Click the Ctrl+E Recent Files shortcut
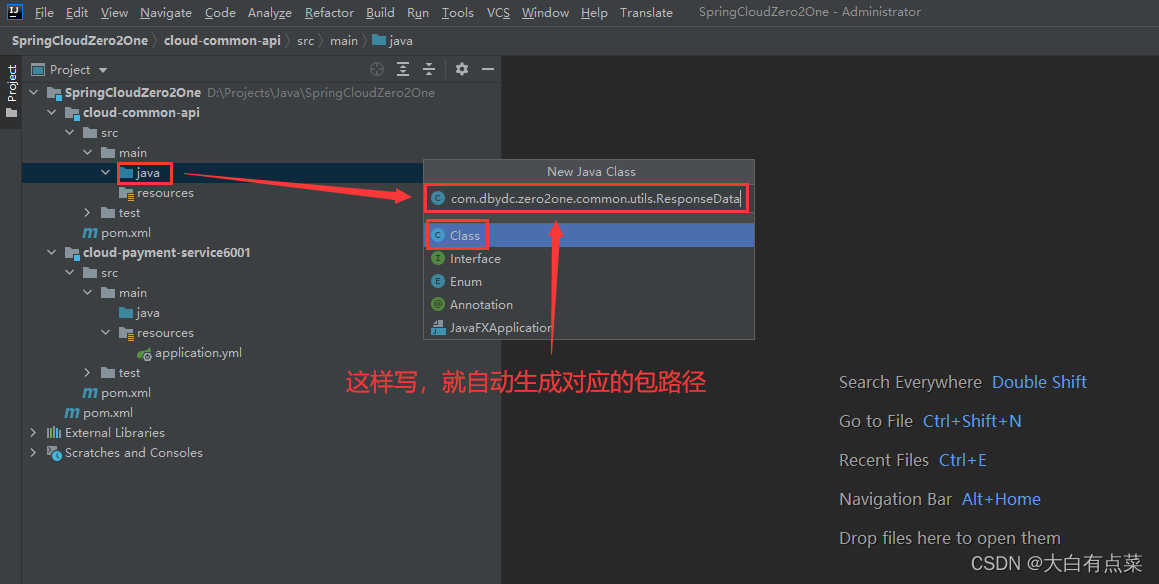The image size is (1159, 584). click(962, 460)
